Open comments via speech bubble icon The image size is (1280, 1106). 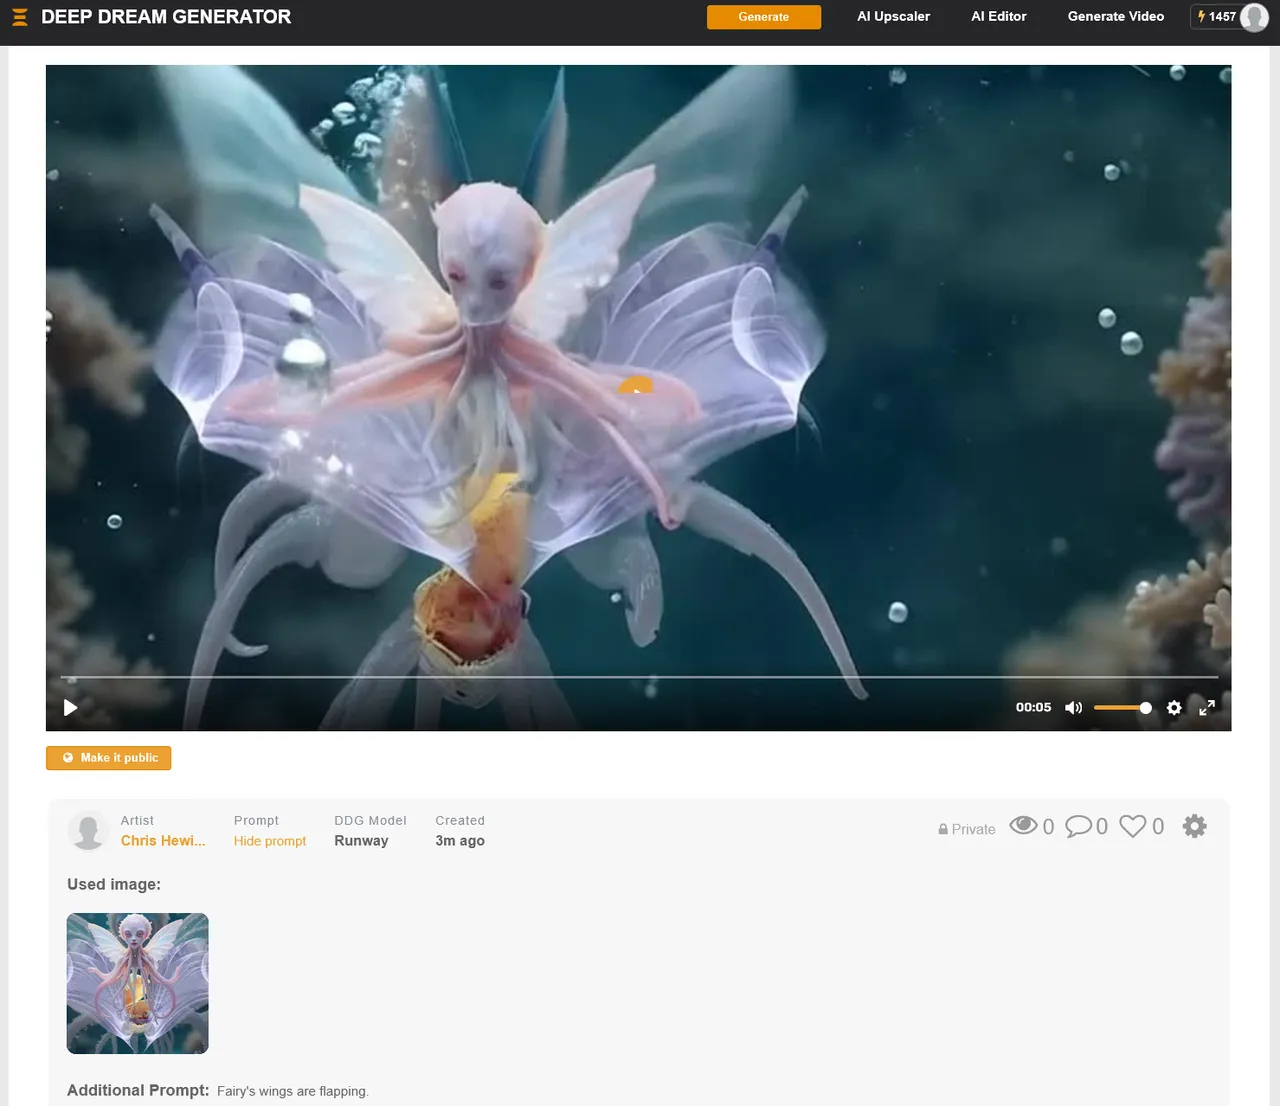click(x=1078, y=826)
